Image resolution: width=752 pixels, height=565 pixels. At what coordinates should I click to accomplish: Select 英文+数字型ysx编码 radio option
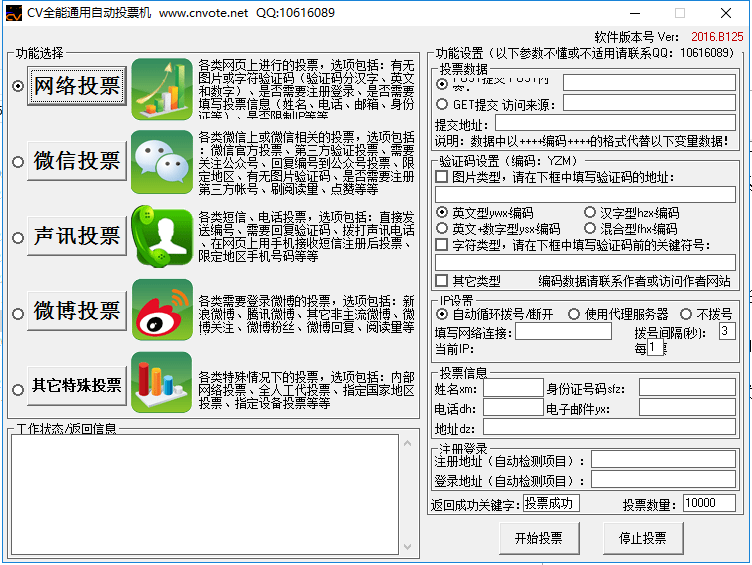[x=442, y=228]
